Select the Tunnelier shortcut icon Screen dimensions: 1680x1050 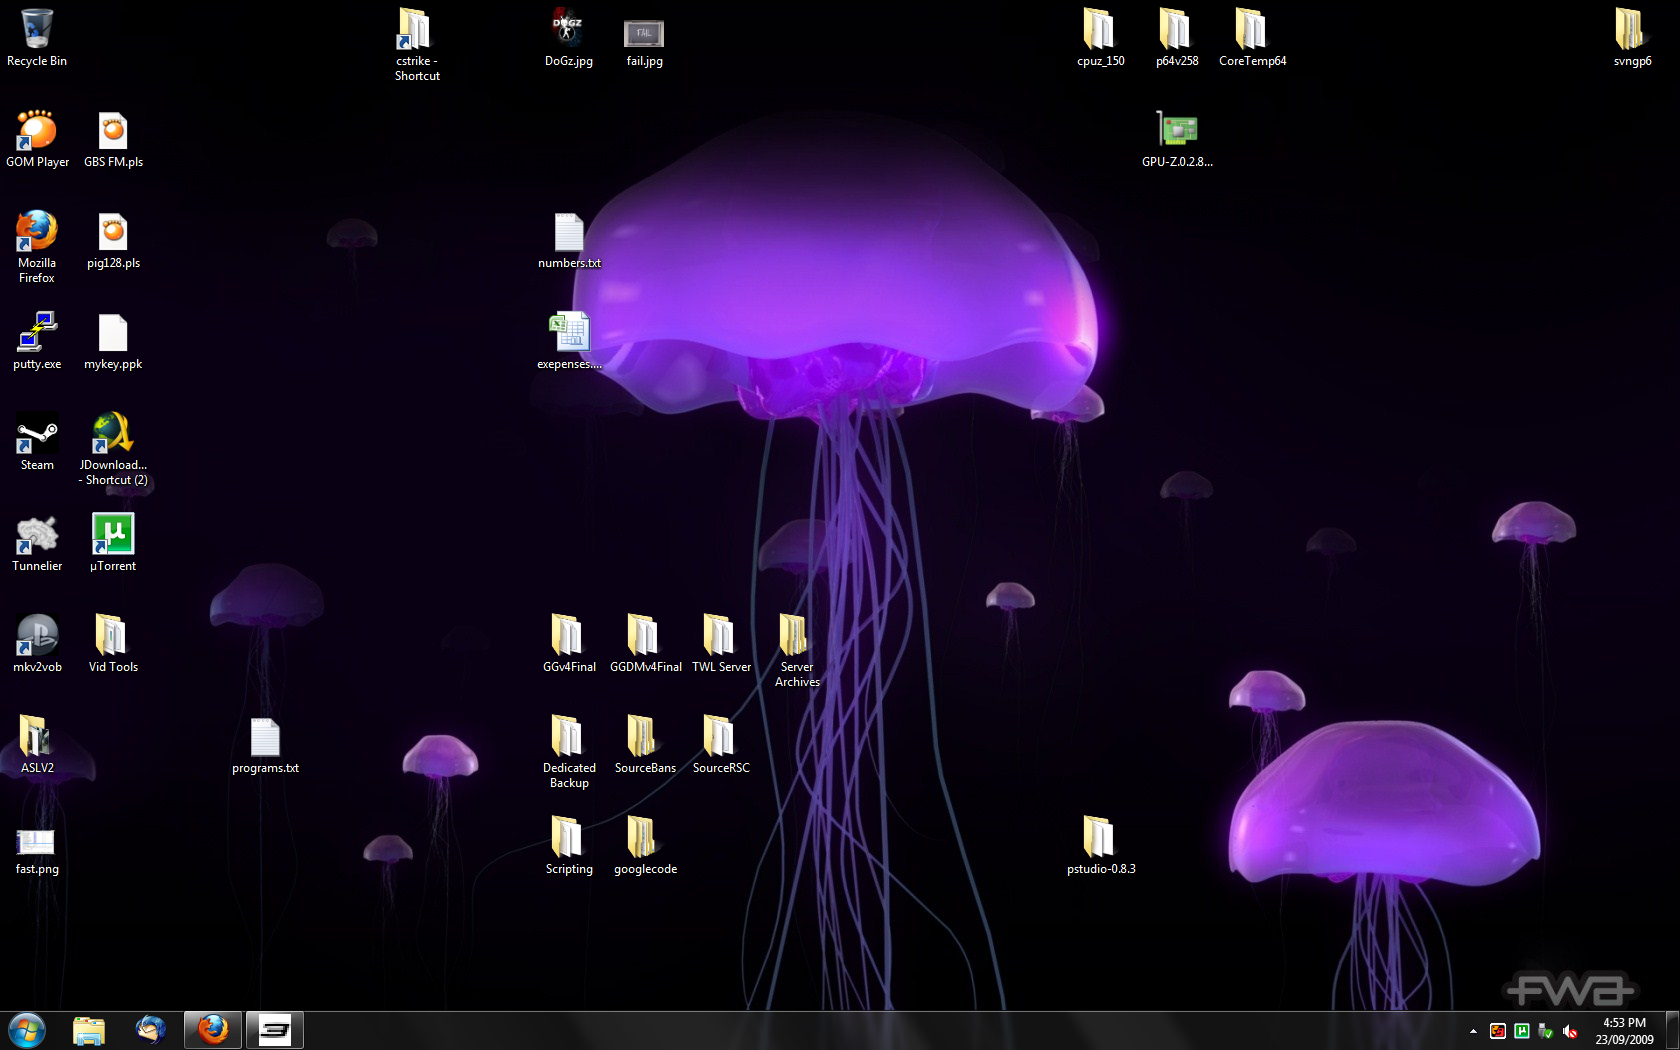(37, 543)
